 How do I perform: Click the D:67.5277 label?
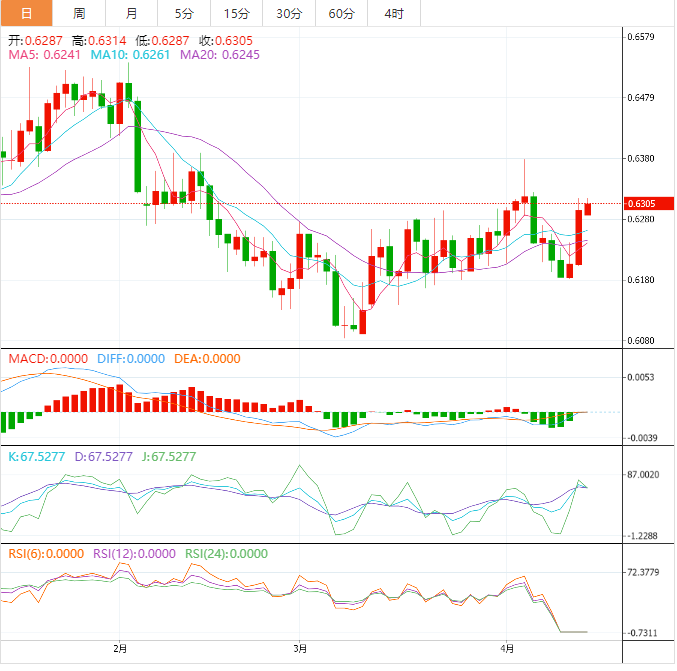pos(104,456)
